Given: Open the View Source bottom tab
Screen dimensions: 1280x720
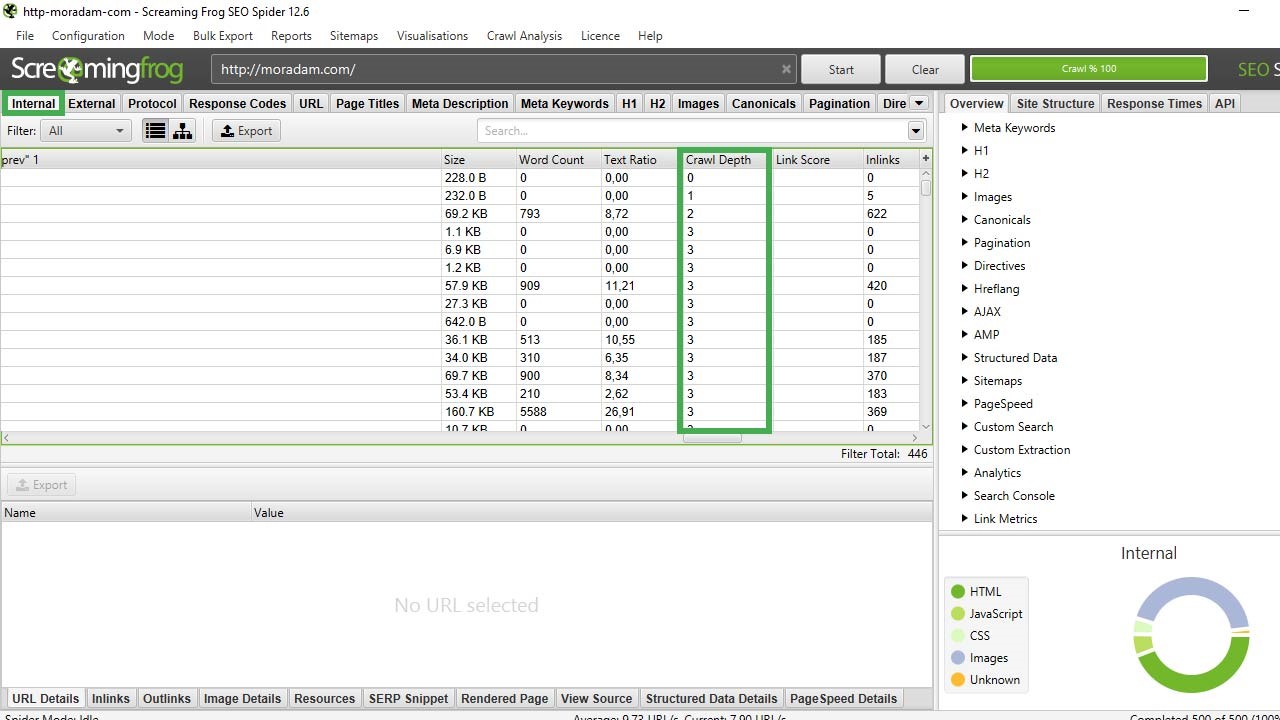Looking at the screenshot, I should [596, 698].
